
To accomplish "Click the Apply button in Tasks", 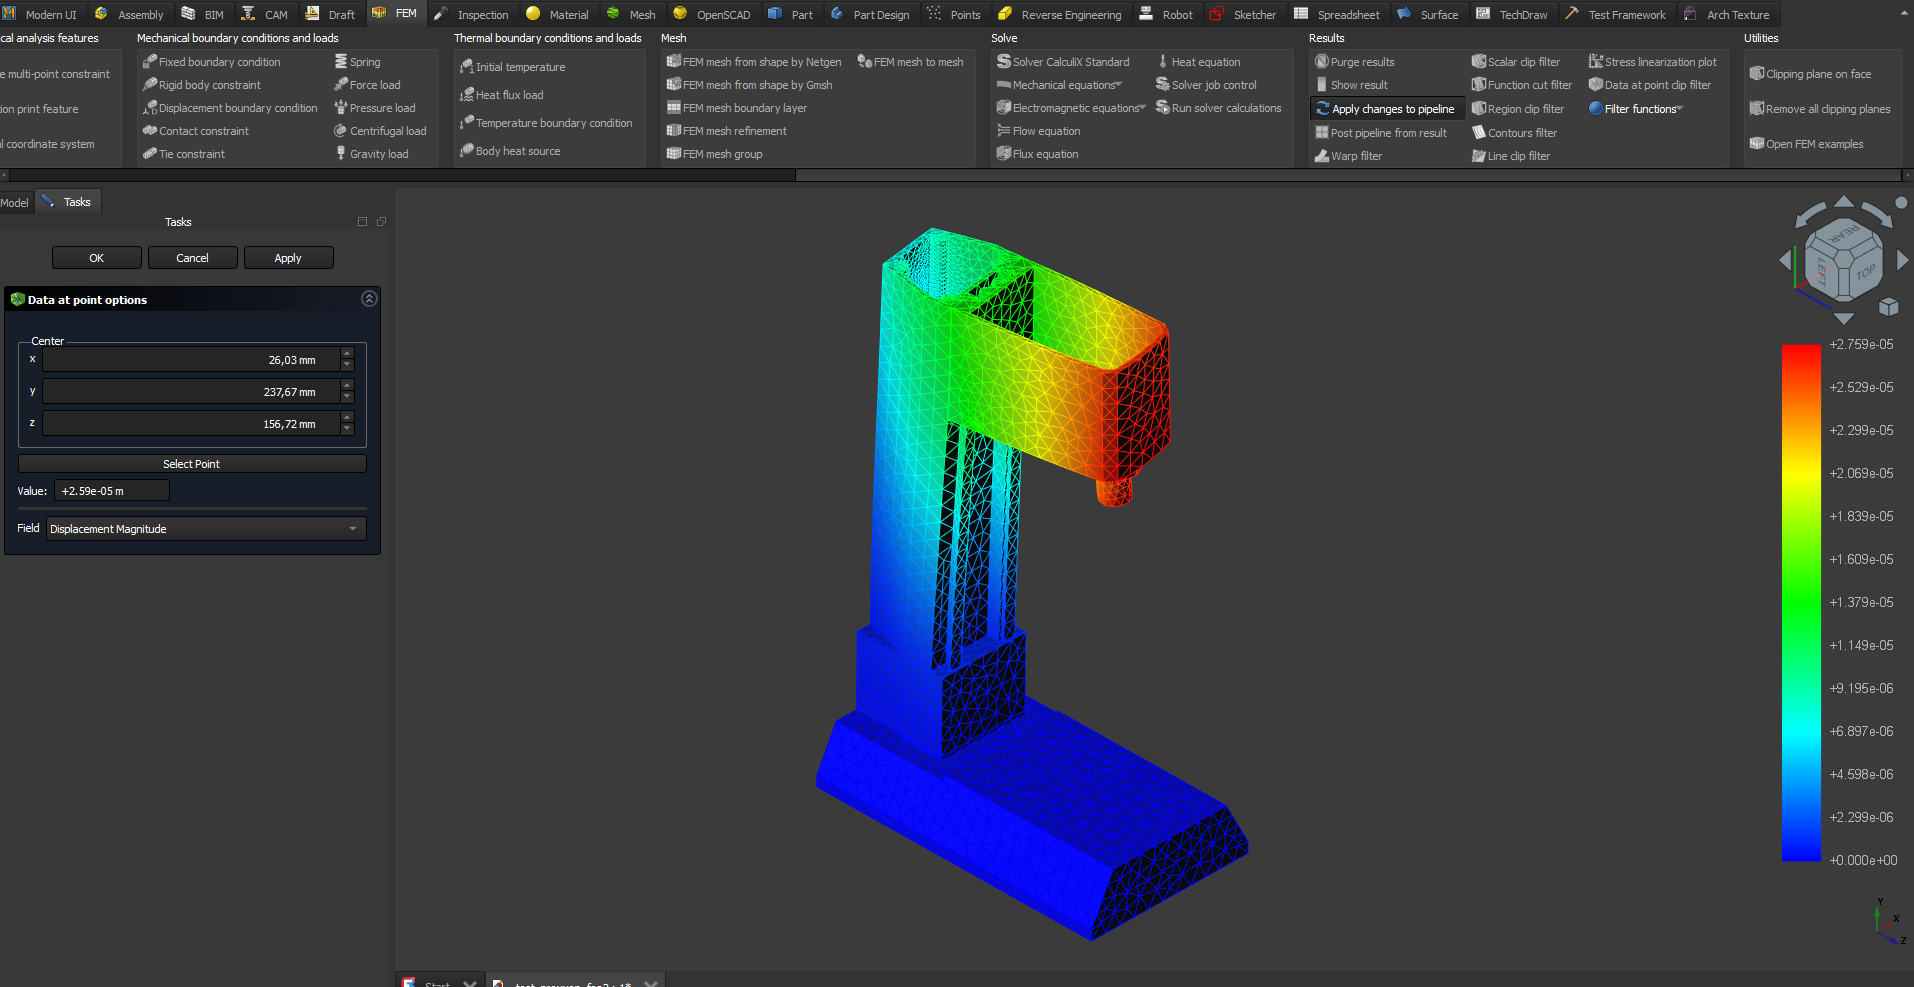I will 288,258.
